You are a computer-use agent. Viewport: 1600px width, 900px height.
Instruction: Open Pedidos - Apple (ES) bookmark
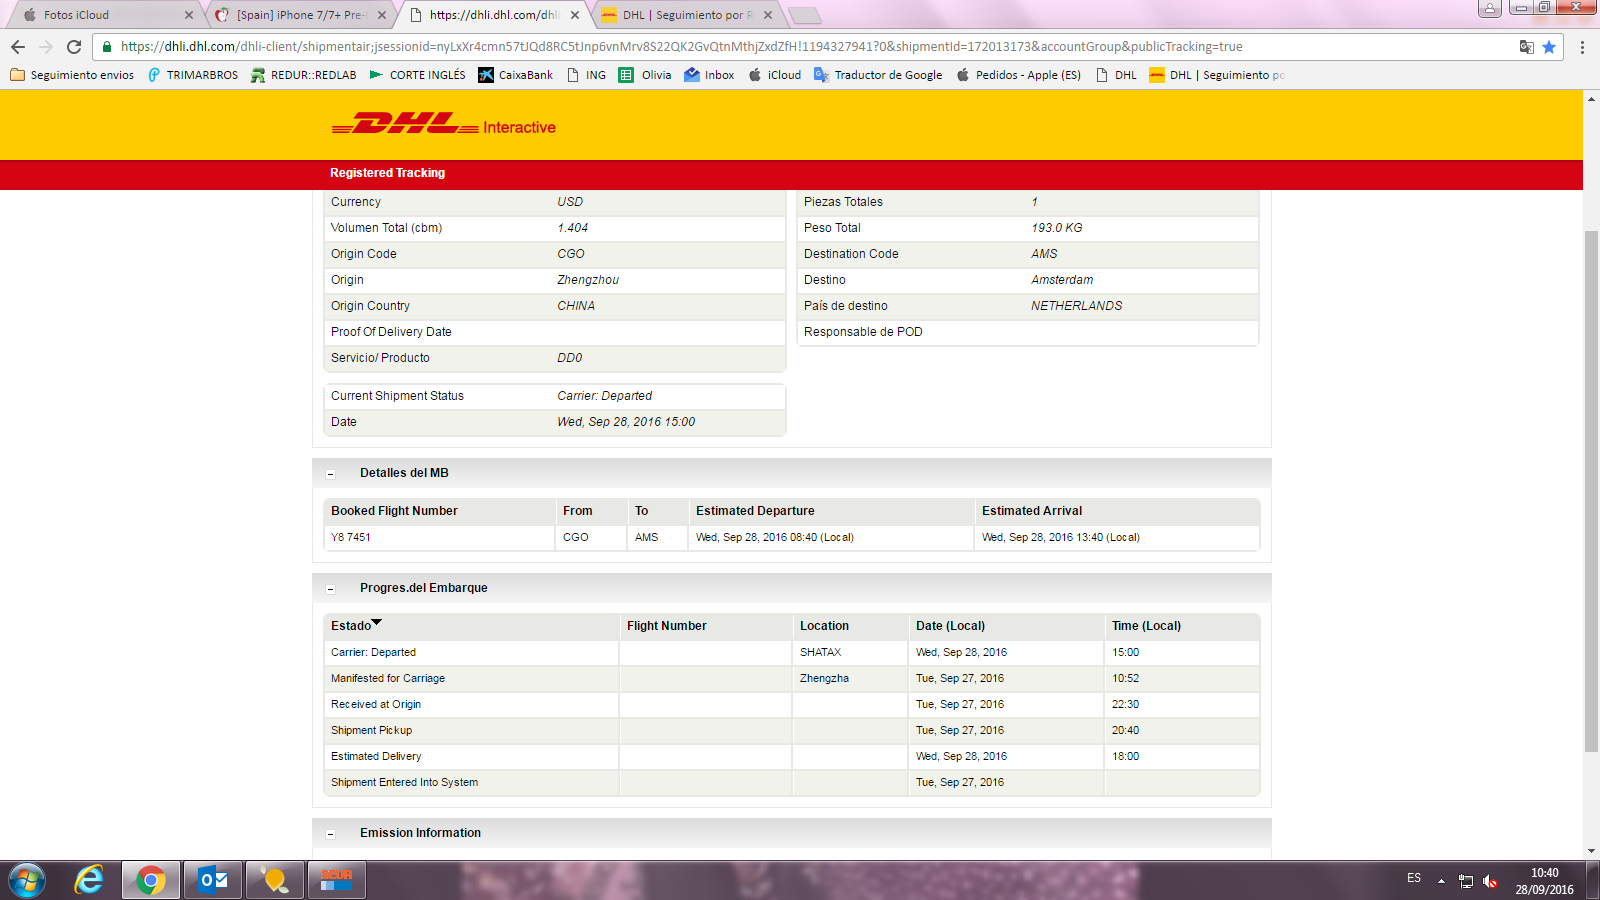click(x=1018, y=75)
